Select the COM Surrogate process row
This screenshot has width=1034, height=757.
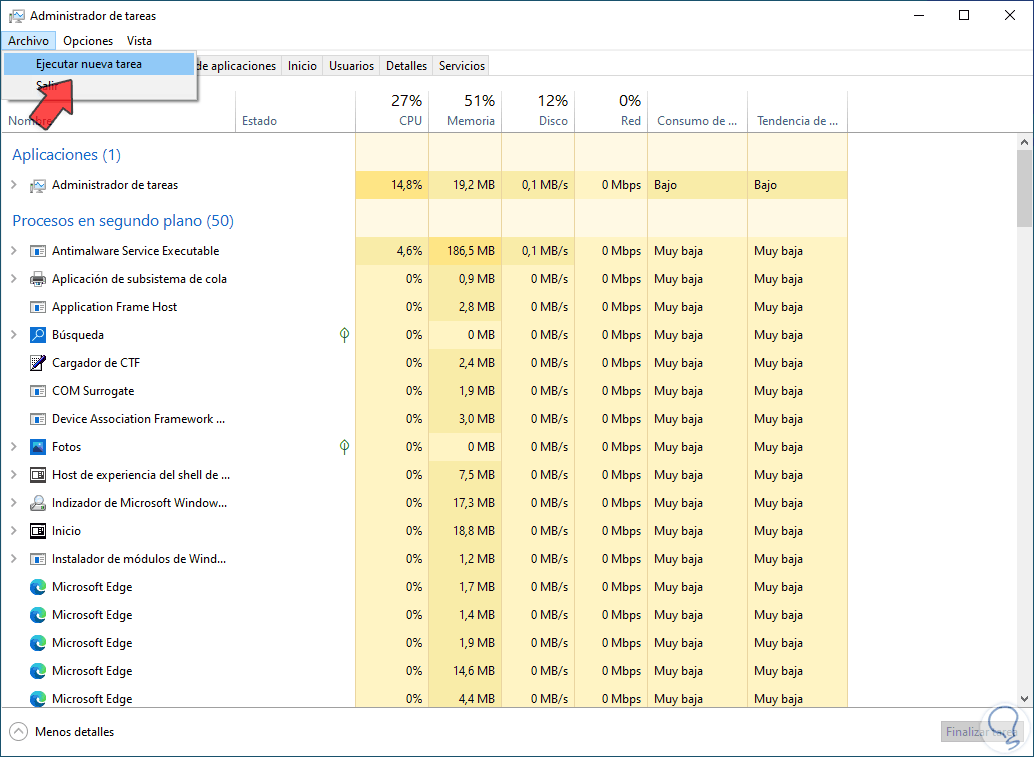[x=424, y=391]
